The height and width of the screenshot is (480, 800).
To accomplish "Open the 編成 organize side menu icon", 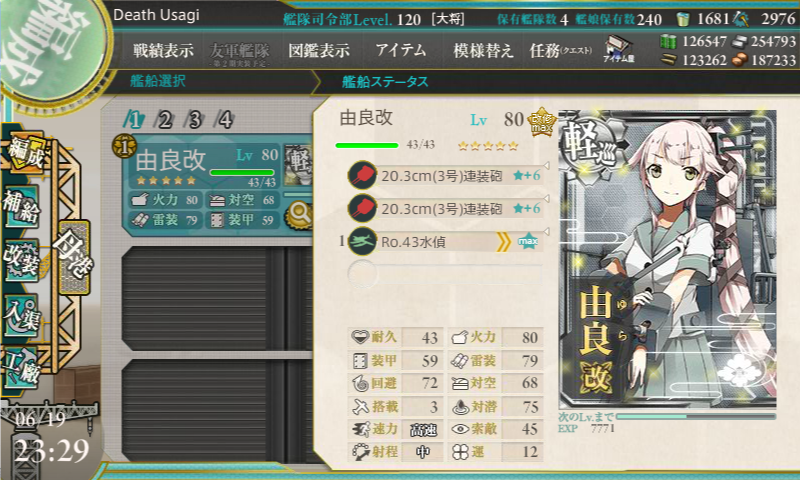I will click(25, 155).
